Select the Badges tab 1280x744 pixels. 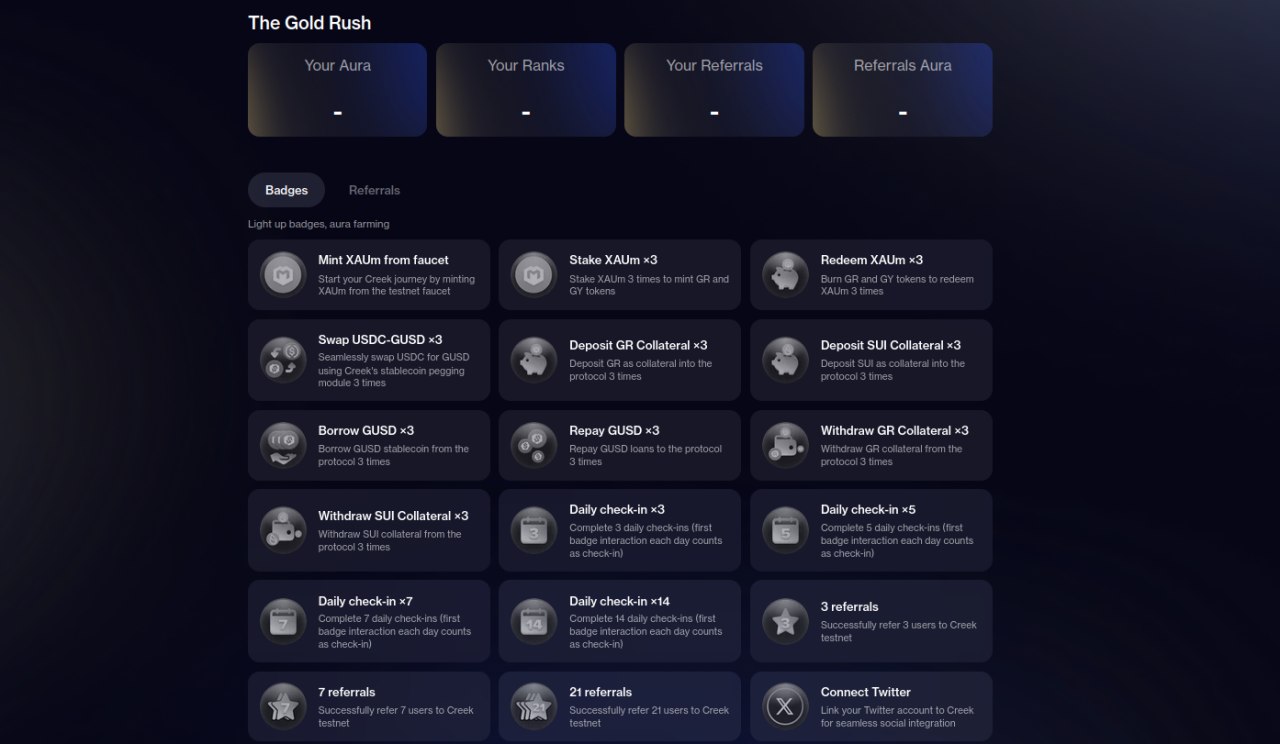(x=286, y=190)
